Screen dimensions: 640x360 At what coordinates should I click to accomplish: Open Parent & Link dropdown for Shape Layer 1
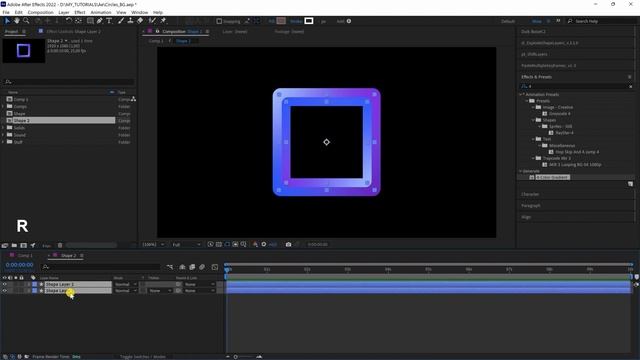(x=200, y=284)
